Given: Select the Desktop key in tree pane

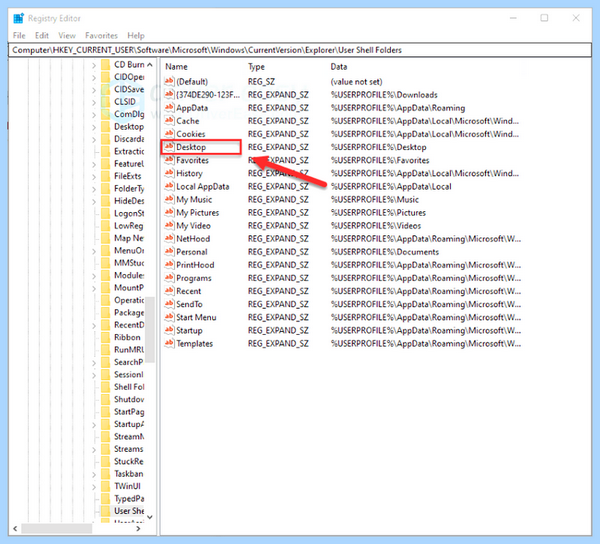Looking at the screenshot, I should [x=129, y=127].
